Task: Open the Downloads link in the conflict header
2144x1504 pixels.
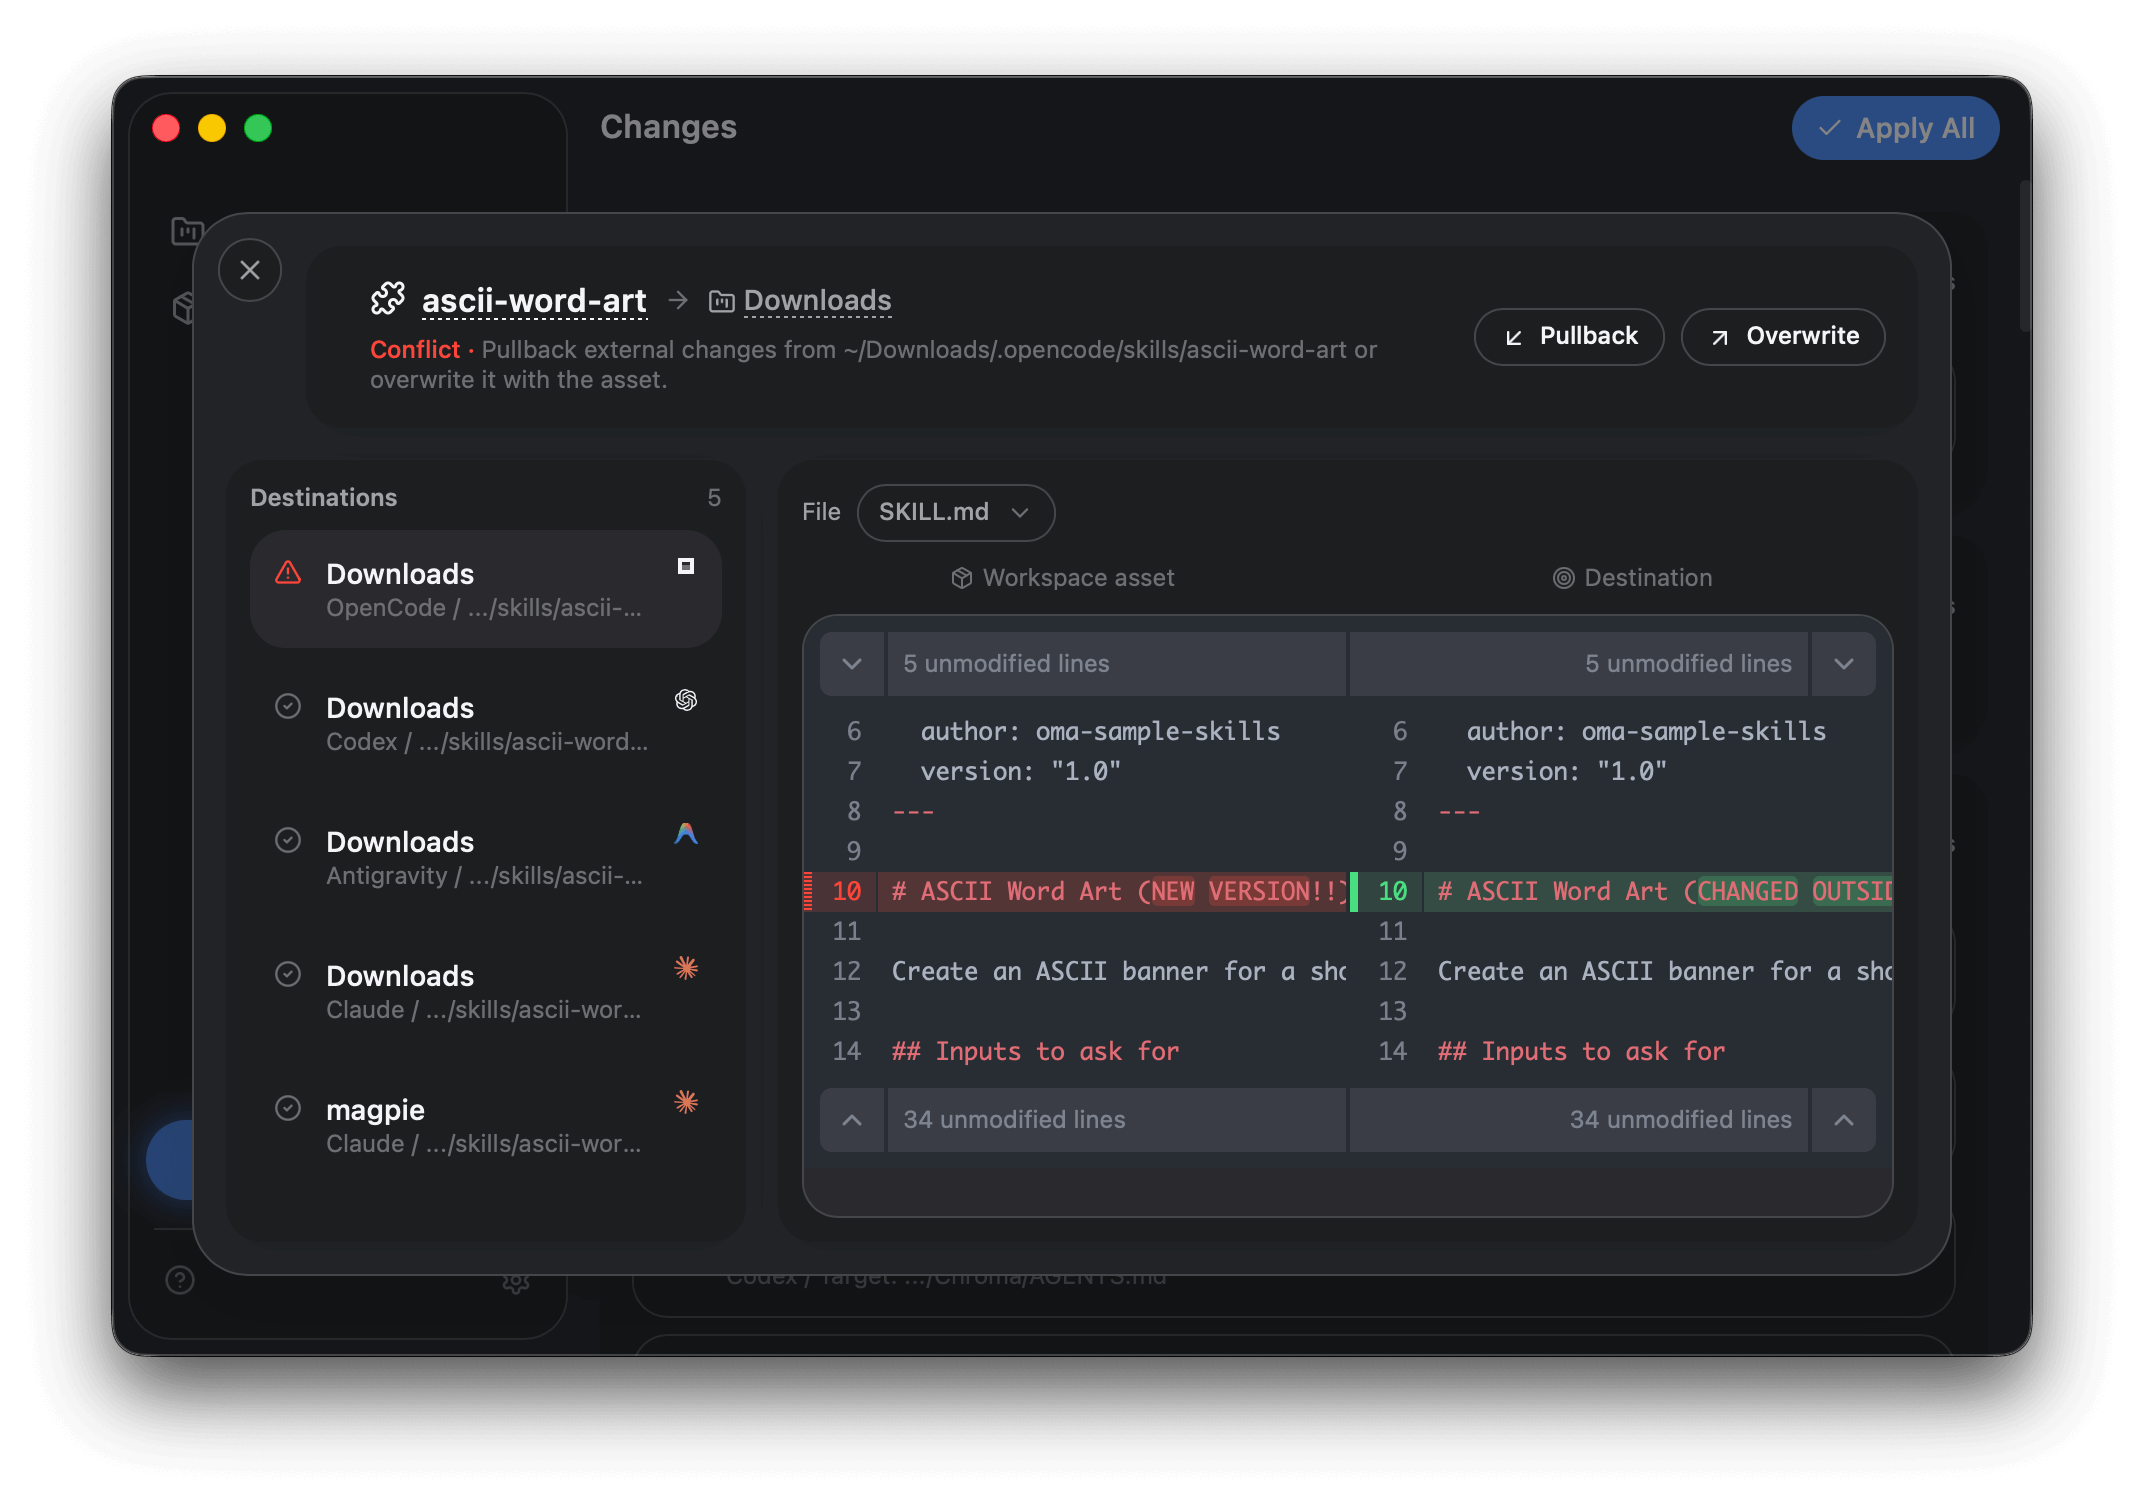Action: click(x=816, y=300)
